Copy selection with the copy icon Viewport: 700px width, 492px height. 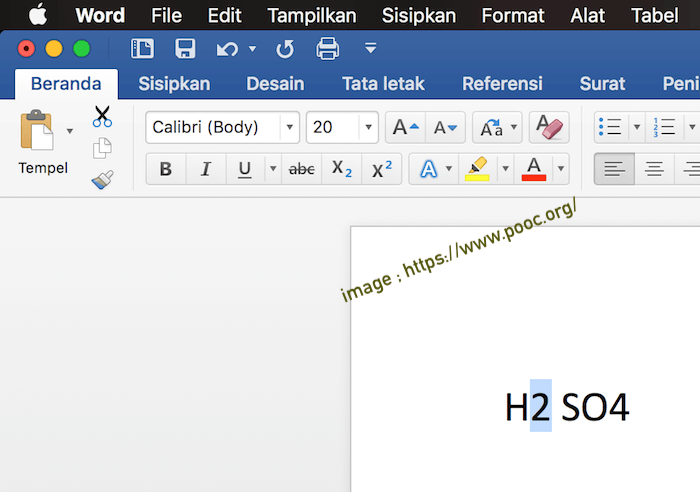click(x=102, y=149)
